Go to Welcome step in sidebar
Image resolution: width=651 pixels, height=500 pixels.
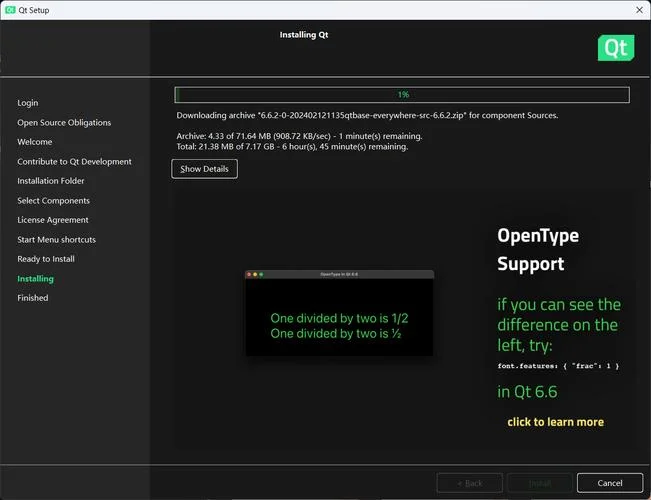pos(34,142)
